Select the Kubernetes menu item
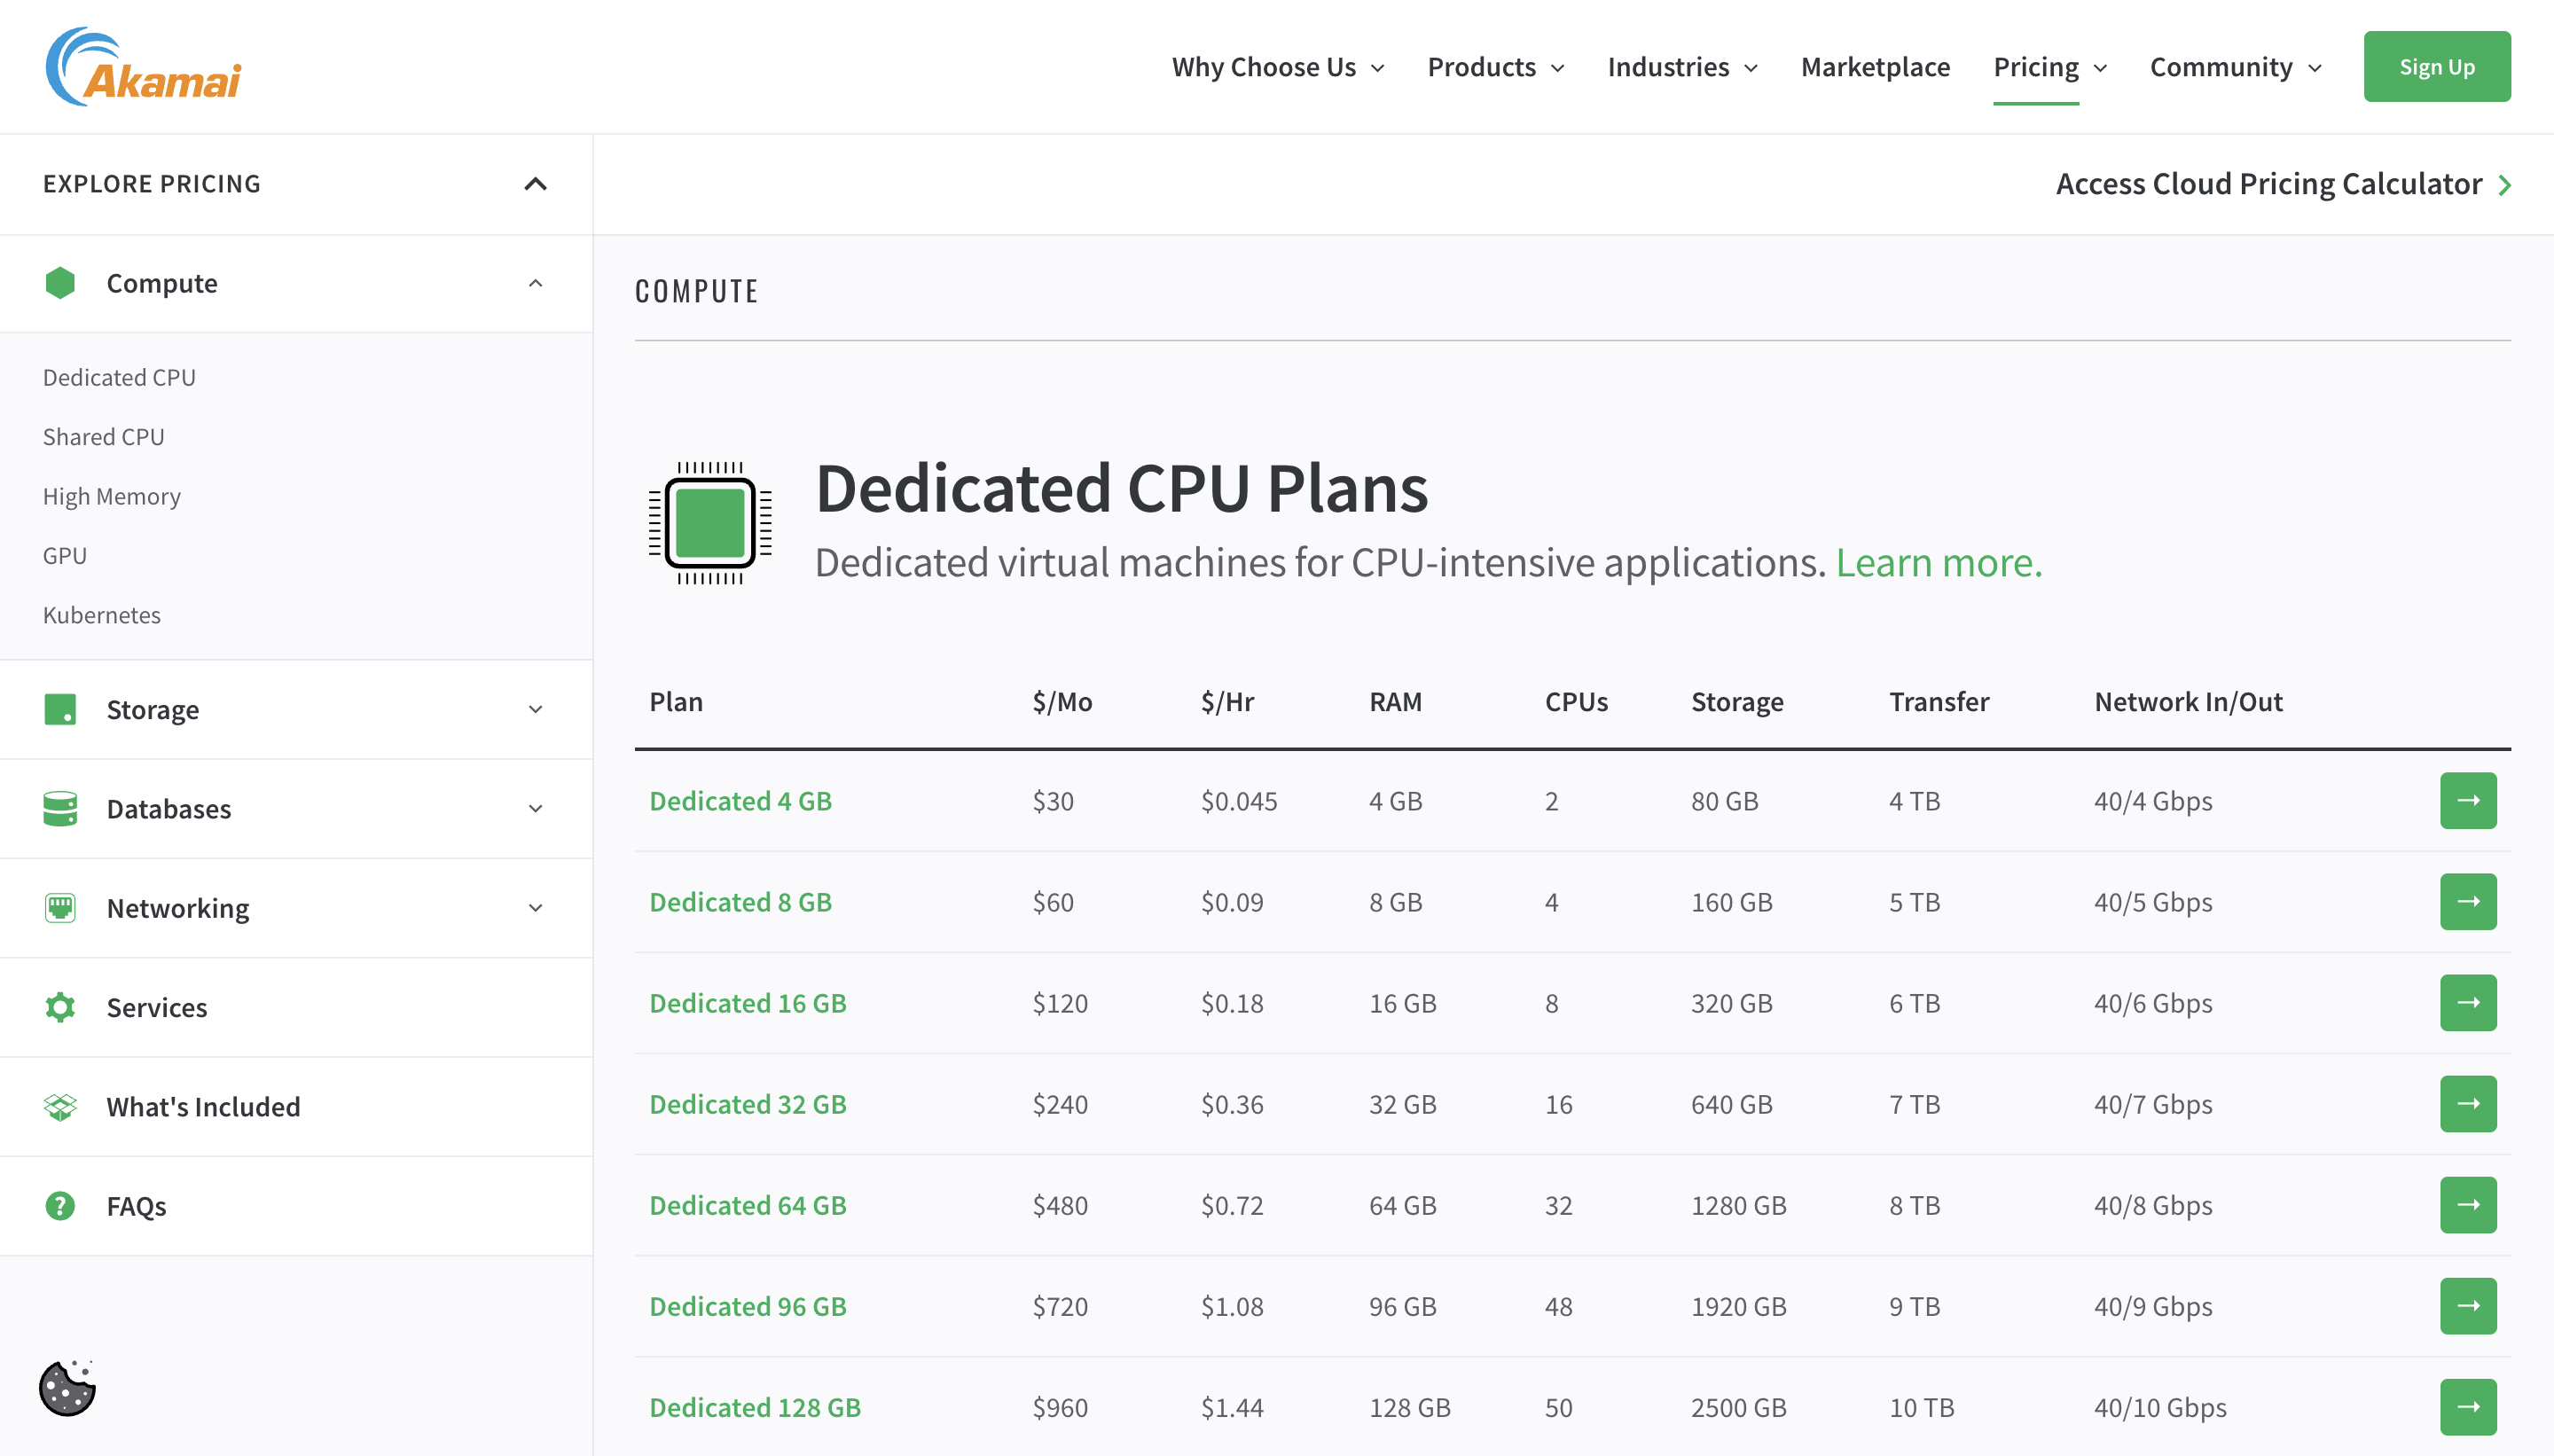Image resolution: width=2554 pixels, height=1456 pixels. click(x=102, y=612)
